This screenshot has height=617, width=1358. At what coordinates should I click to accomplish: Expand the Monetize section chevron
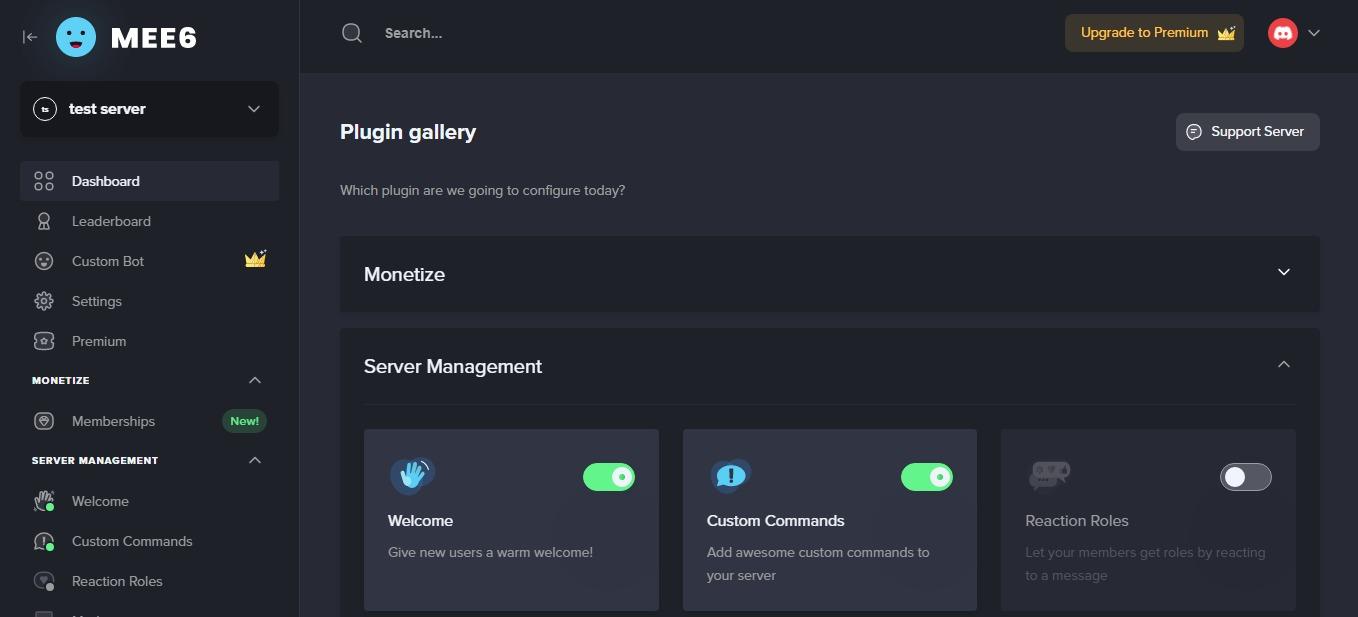(1284, 272)
